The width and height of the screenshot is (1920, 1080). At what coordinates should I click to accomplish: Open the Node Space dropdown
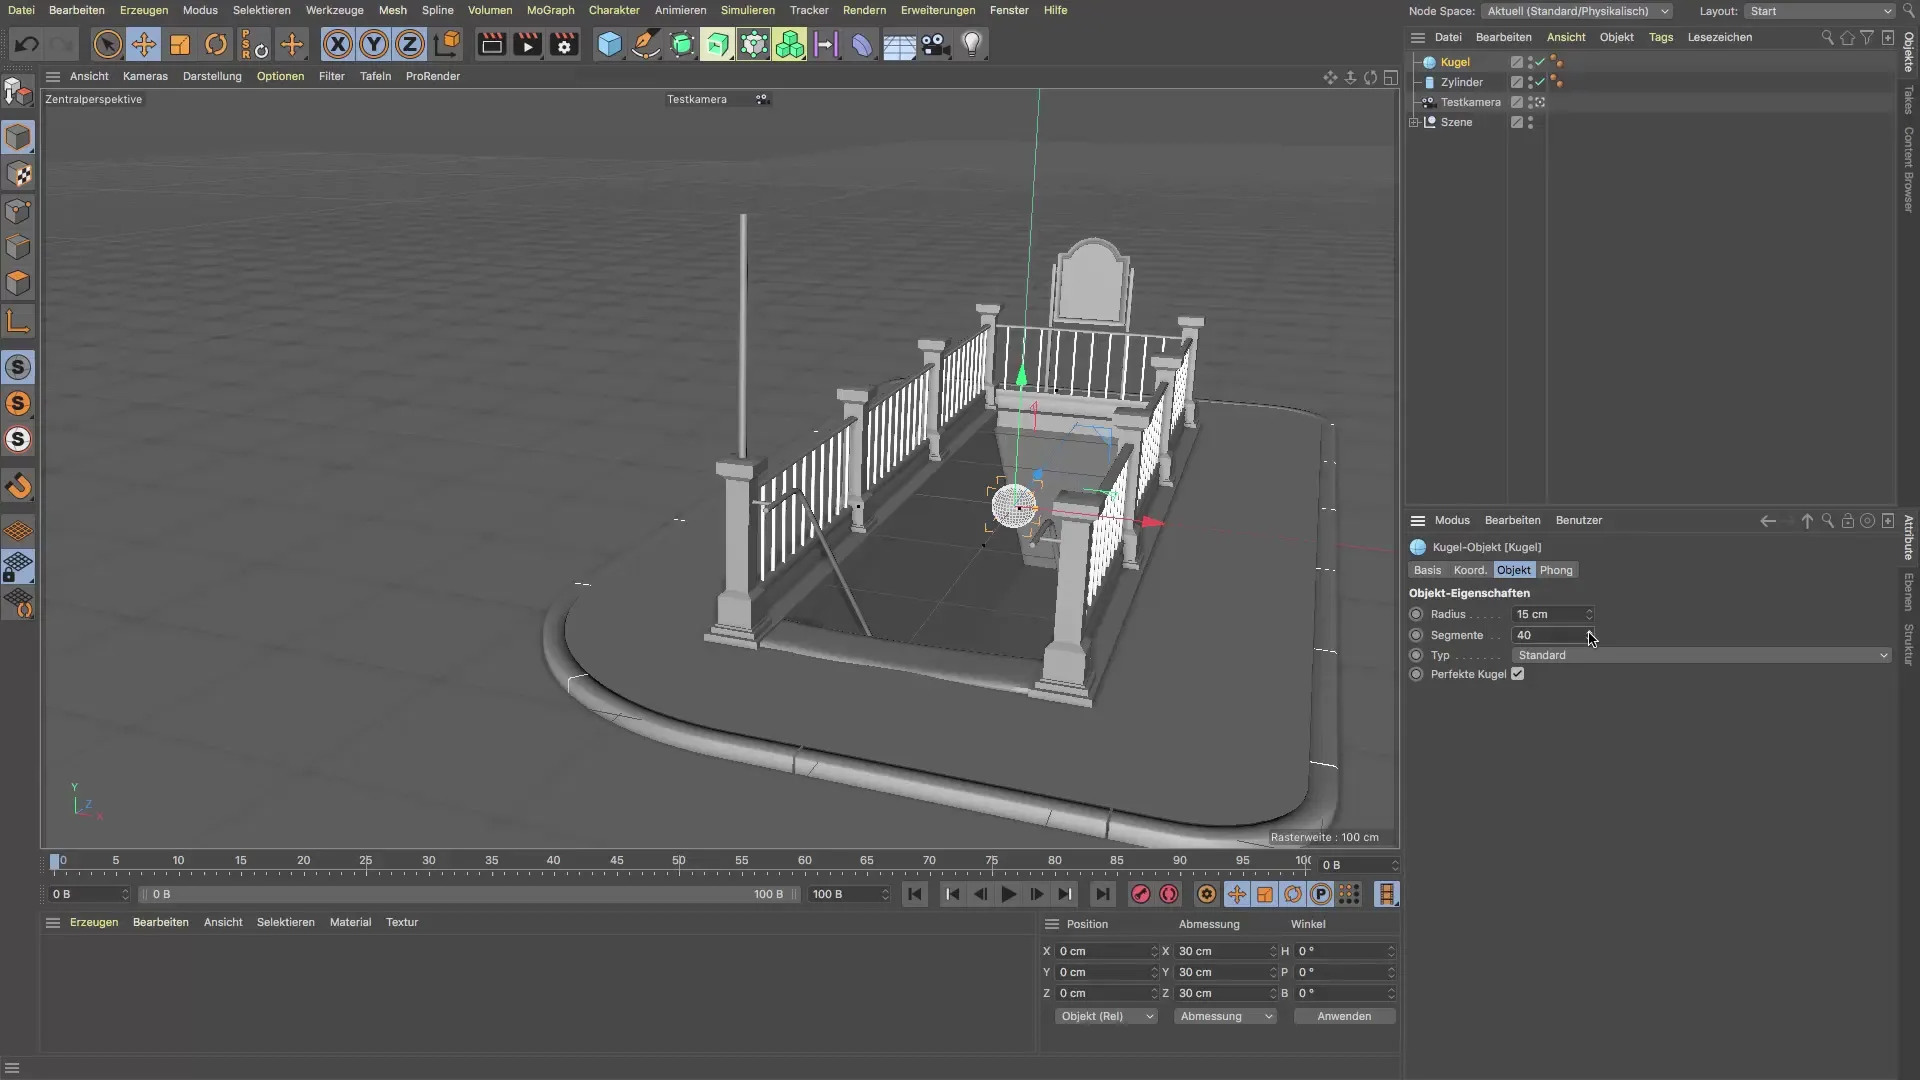pos(1578,11)
